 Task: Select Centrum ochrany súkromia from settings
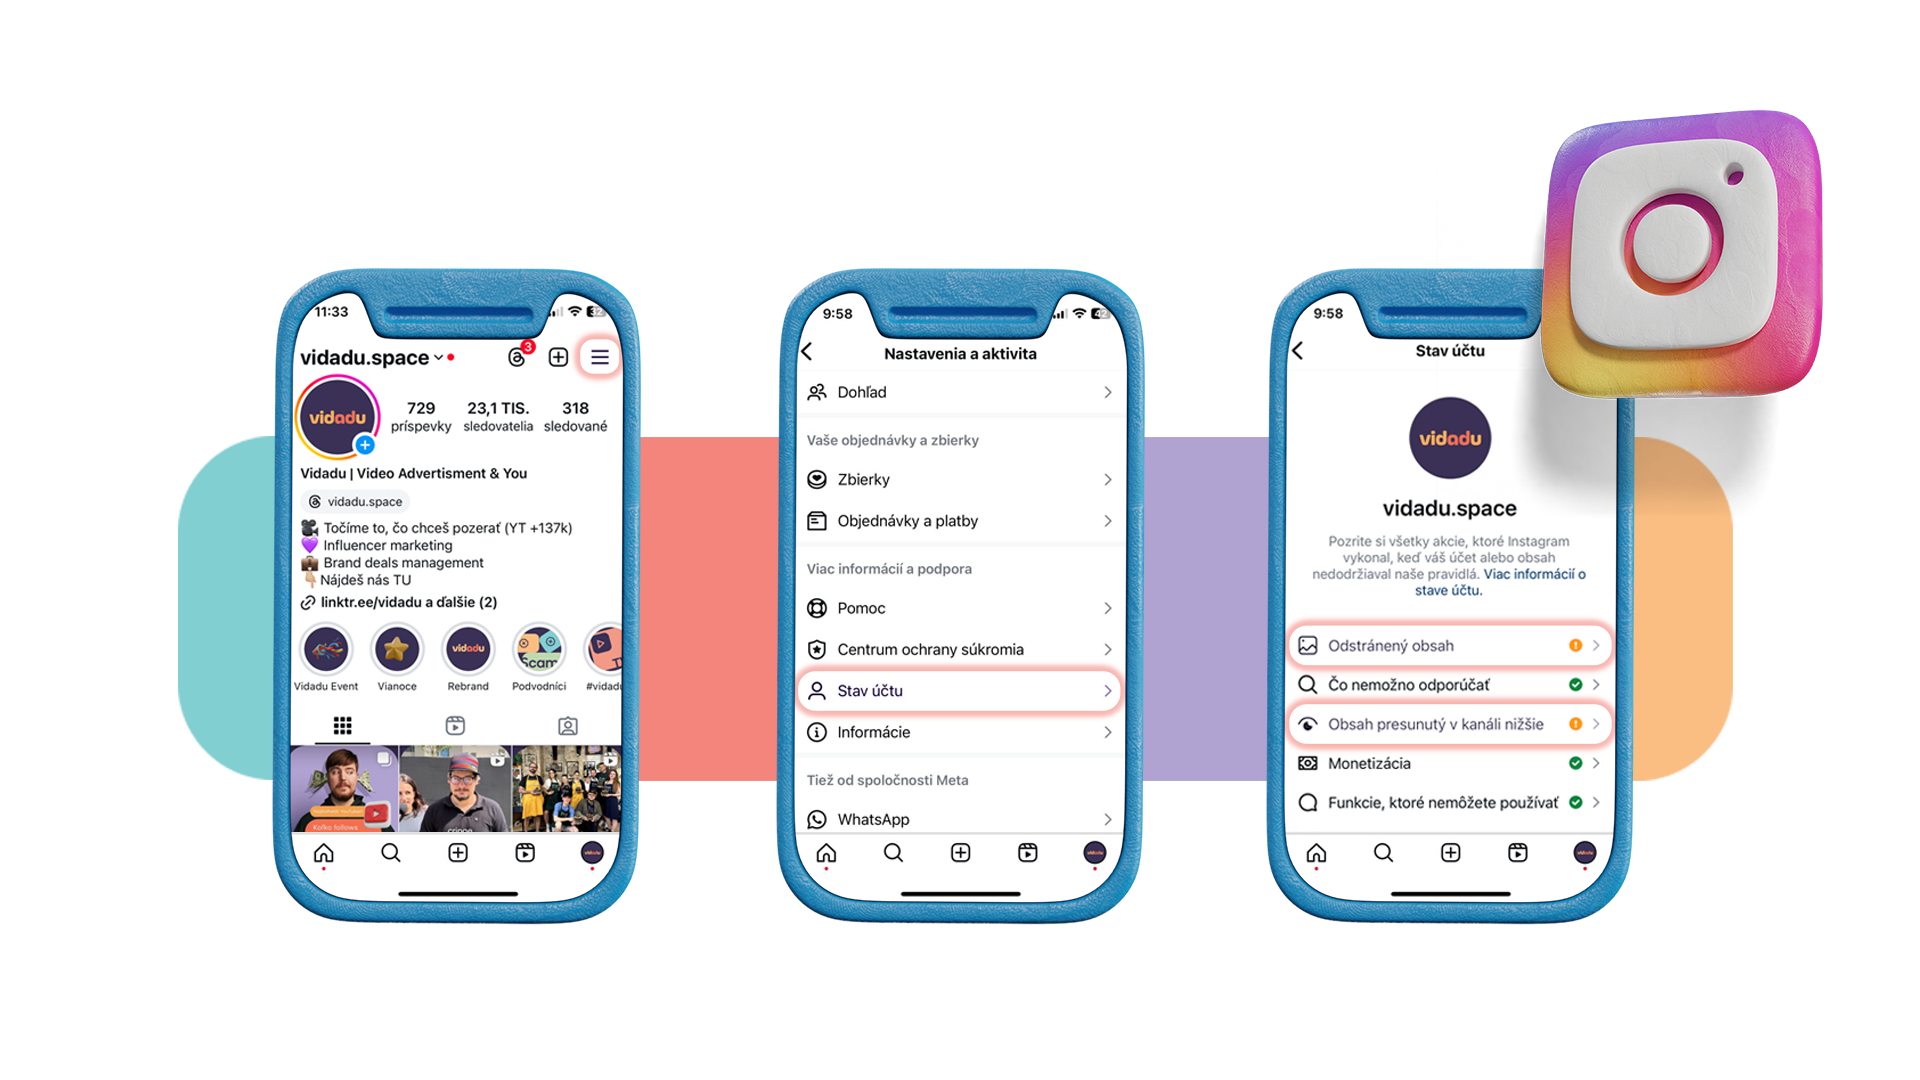(961, 649)
